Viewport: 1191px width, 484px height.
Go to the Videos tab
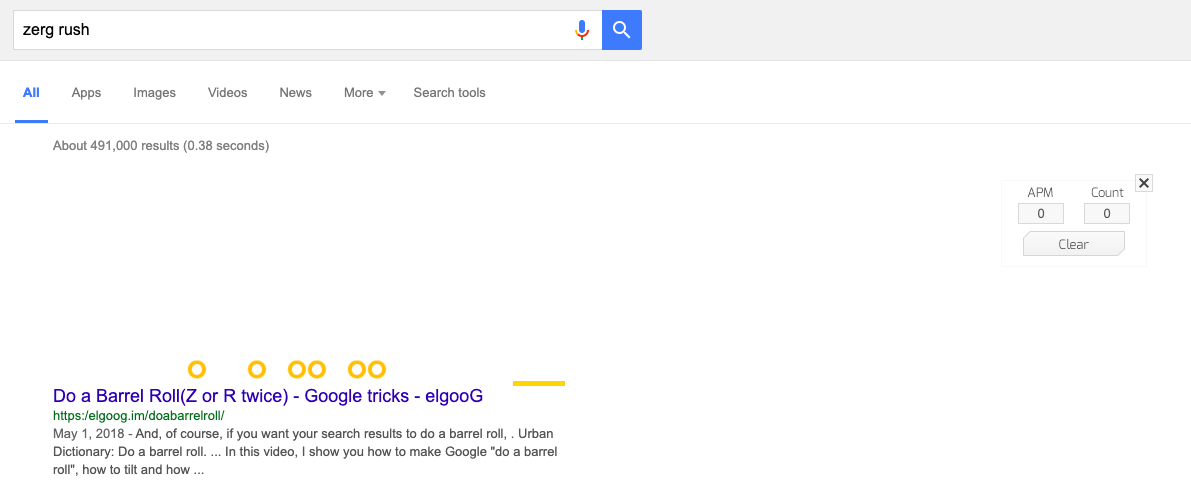[228, 93]
